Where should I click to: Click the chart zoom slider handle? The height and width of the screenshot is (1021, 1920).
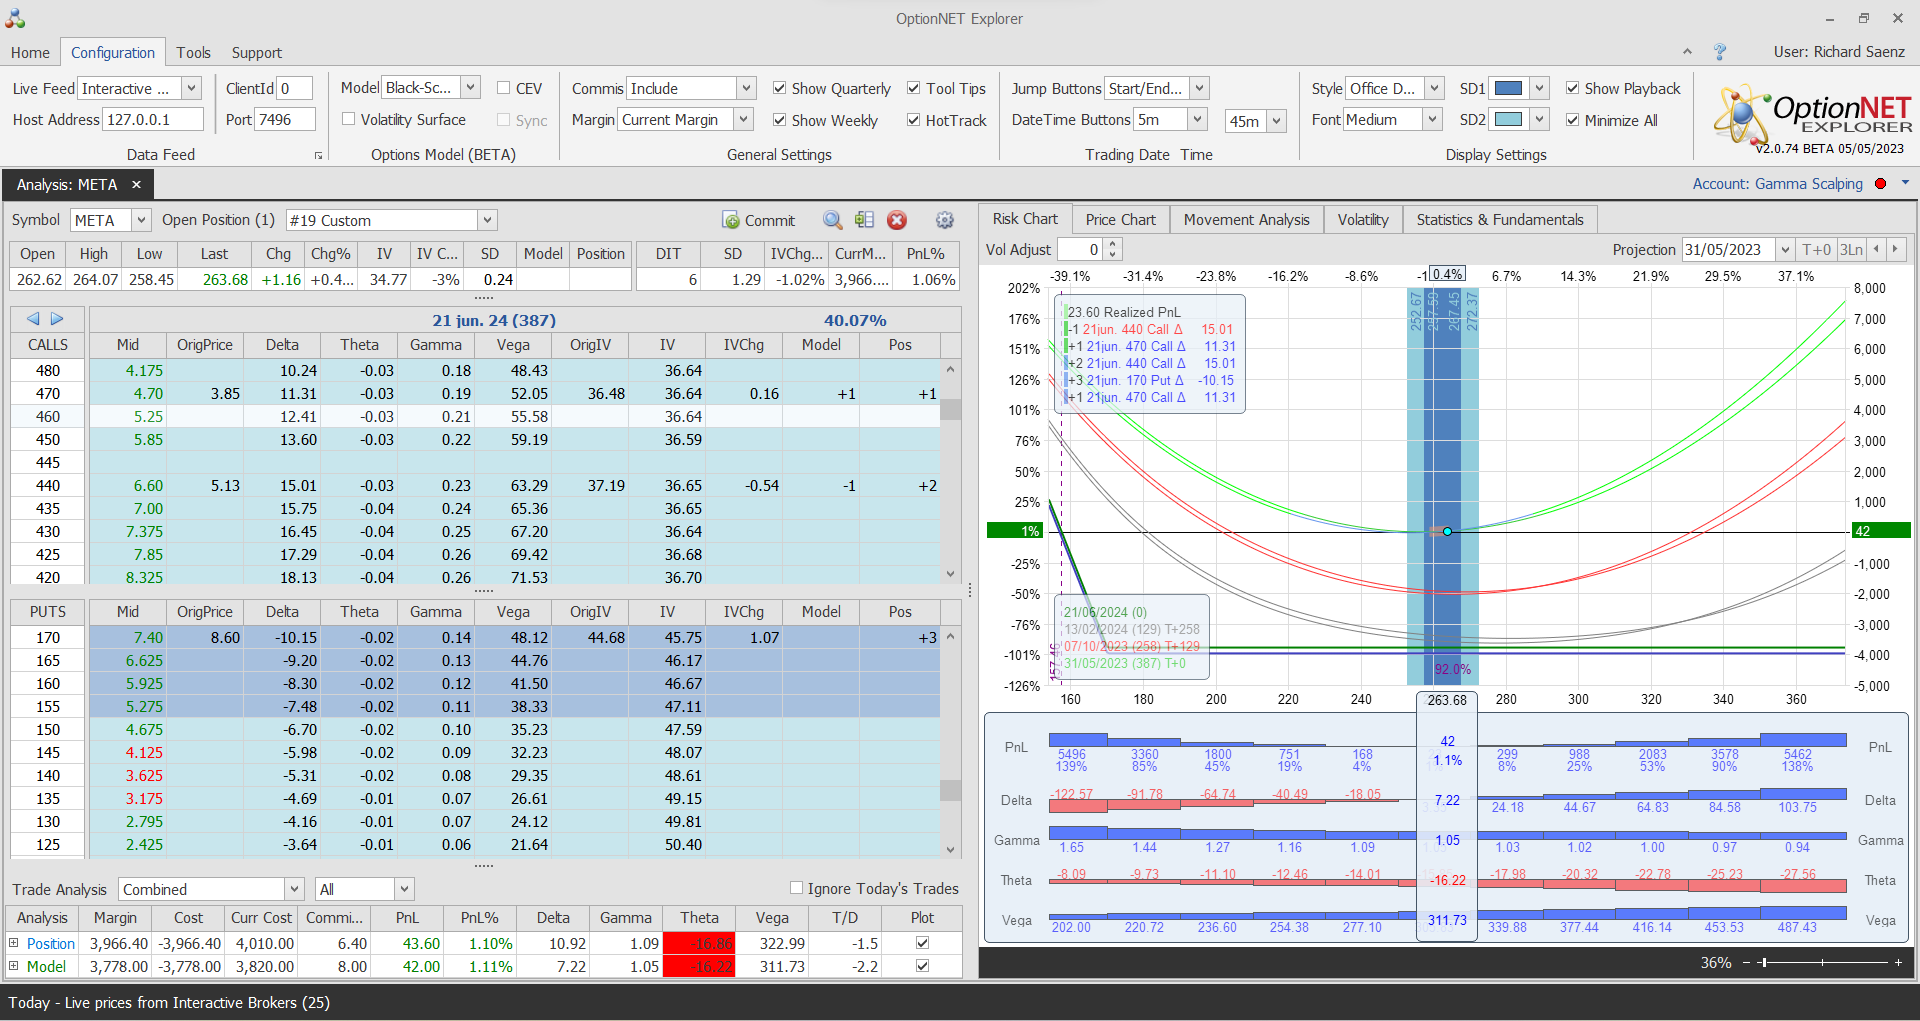[x=1764, y=963]
